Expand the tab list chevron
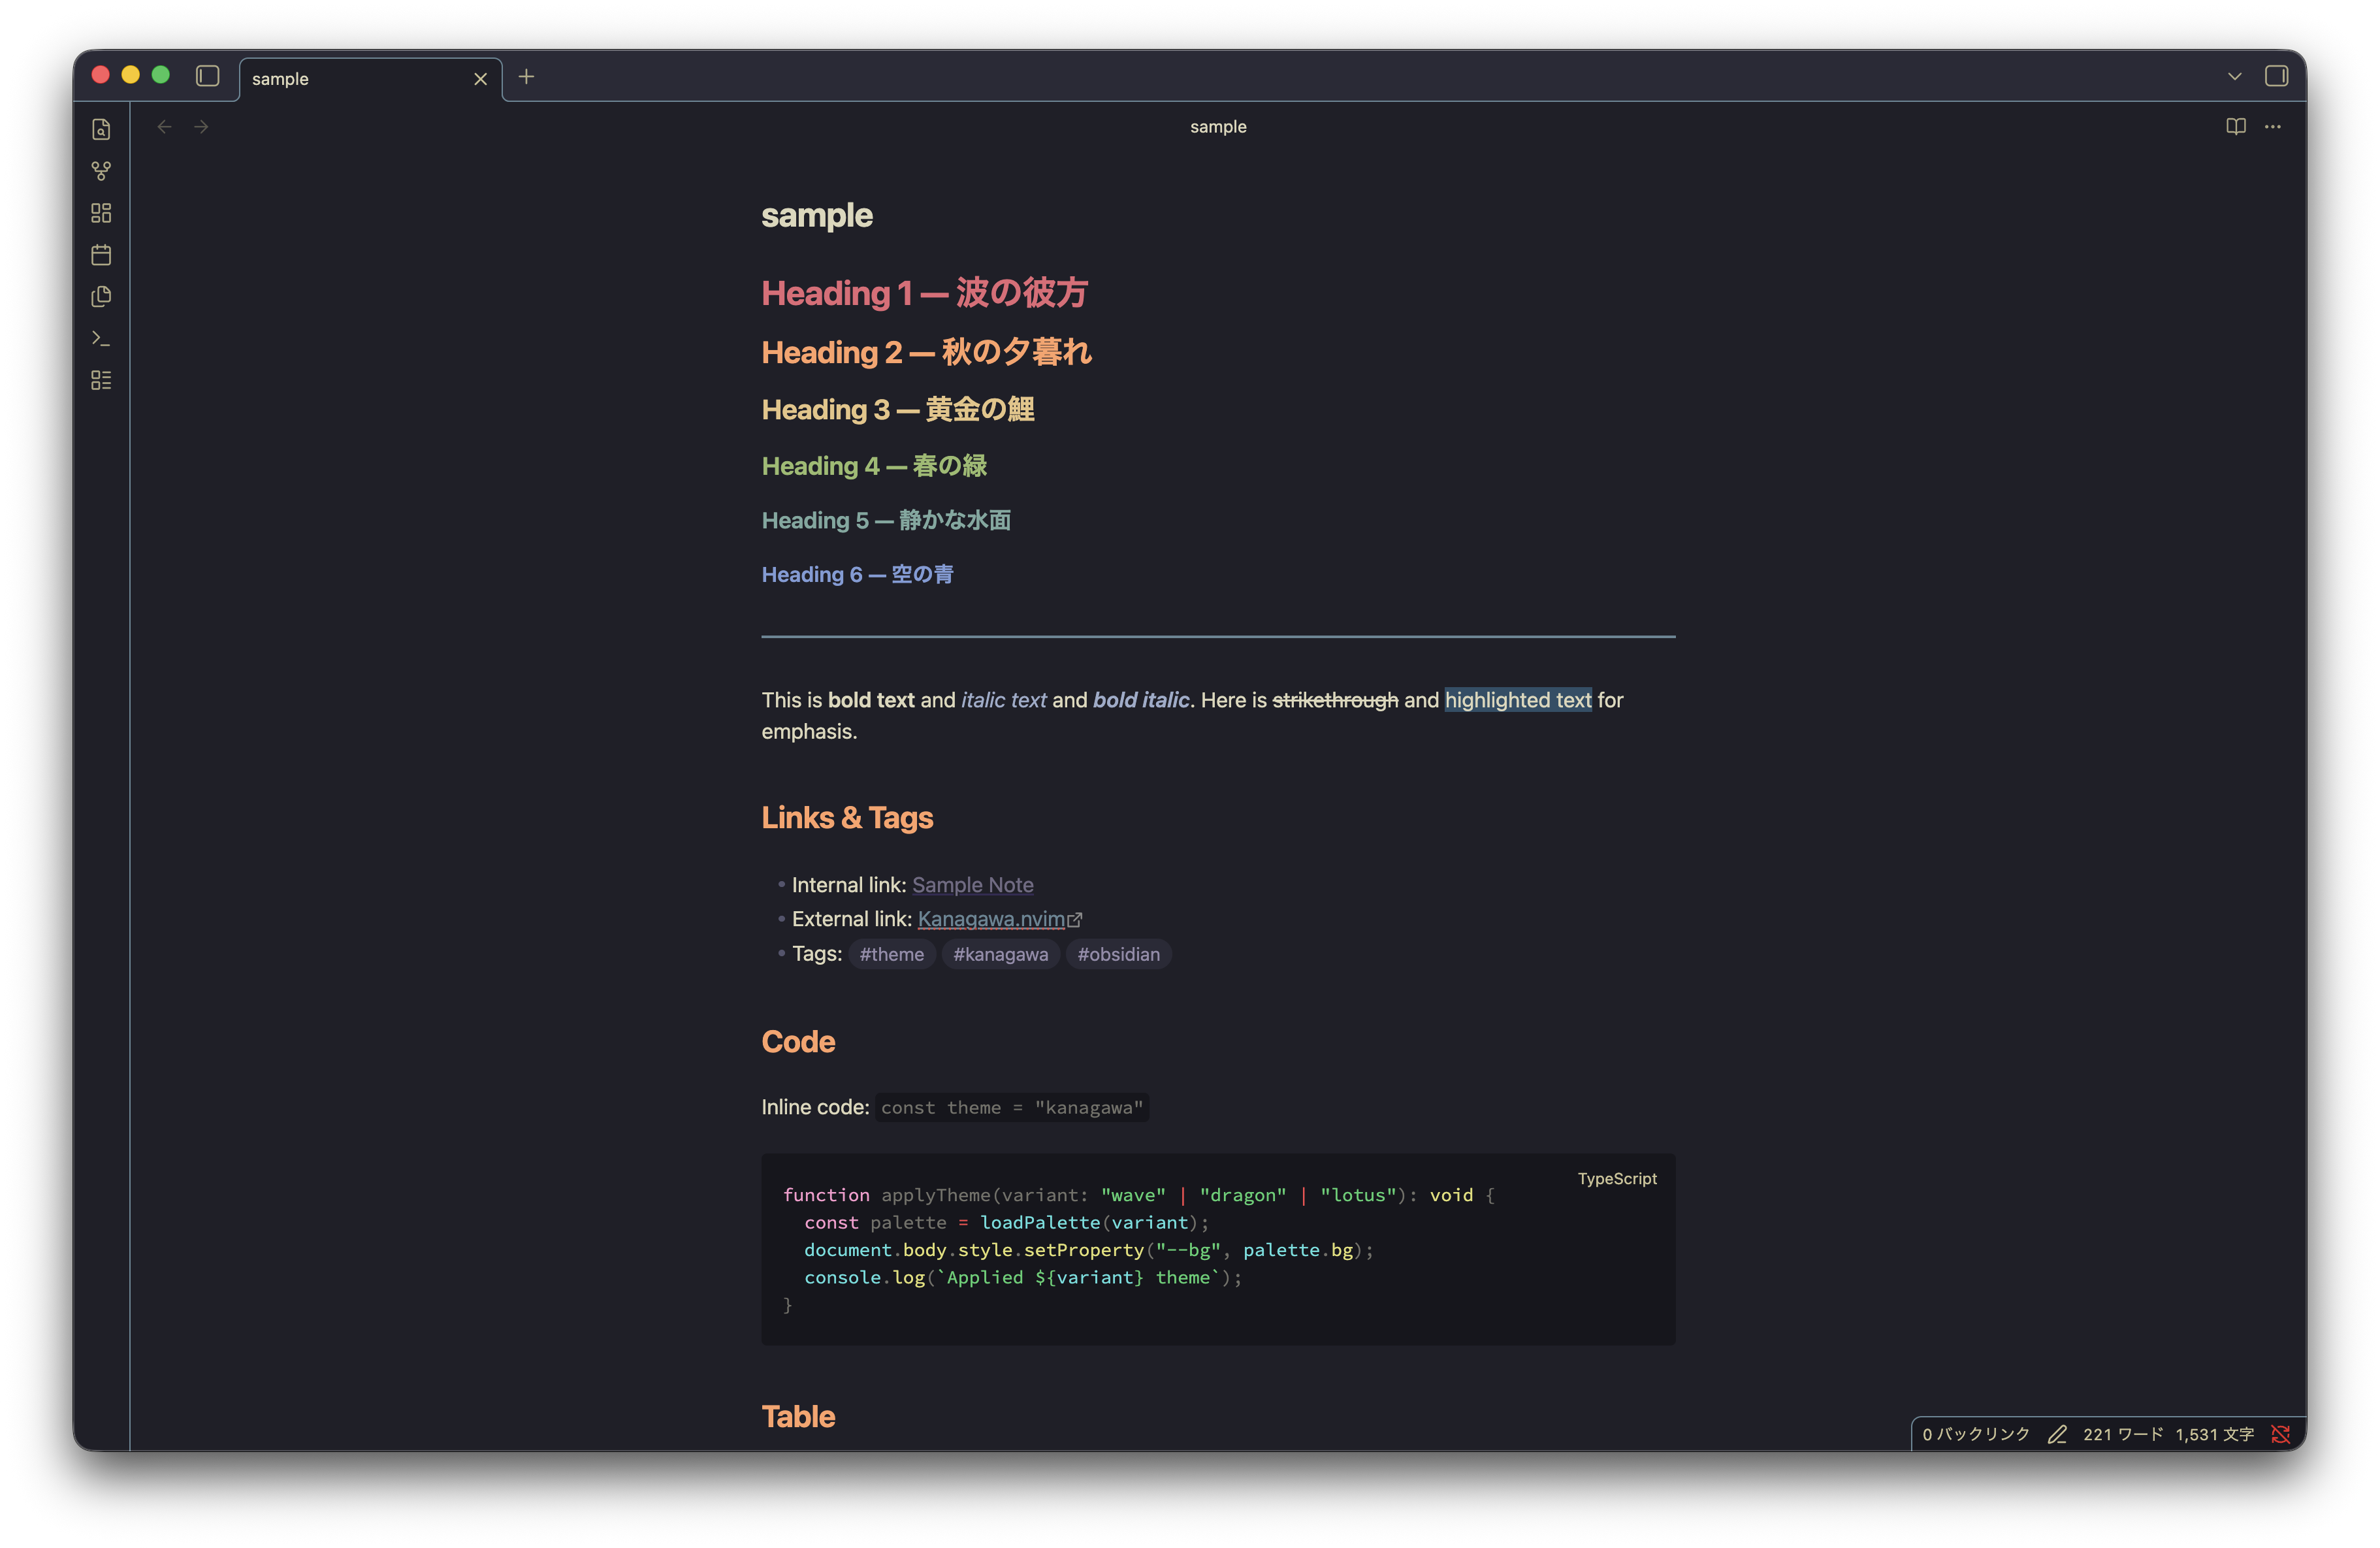The height and width of the screenshot is (1548, 2380). click(x=2235, y=76)
